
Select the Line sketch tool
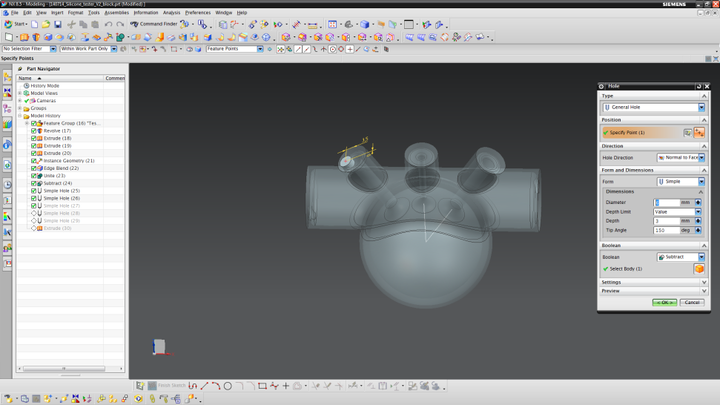(x=204, y=386)
